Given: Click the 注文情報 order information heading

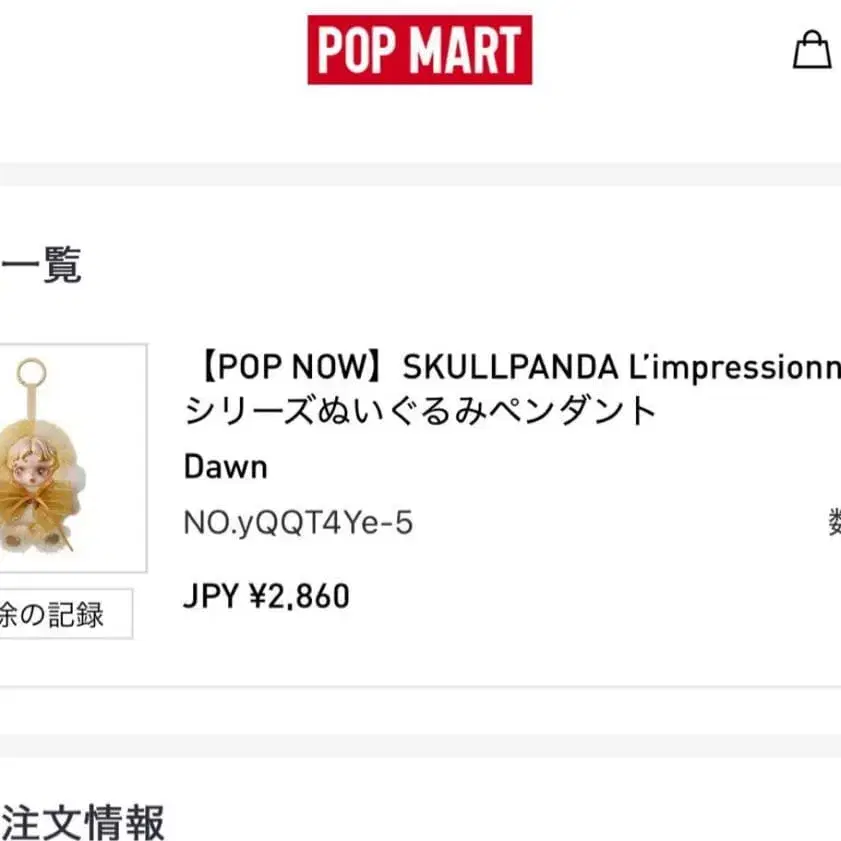Looking at the screenshot, I should tap(82, 822).
